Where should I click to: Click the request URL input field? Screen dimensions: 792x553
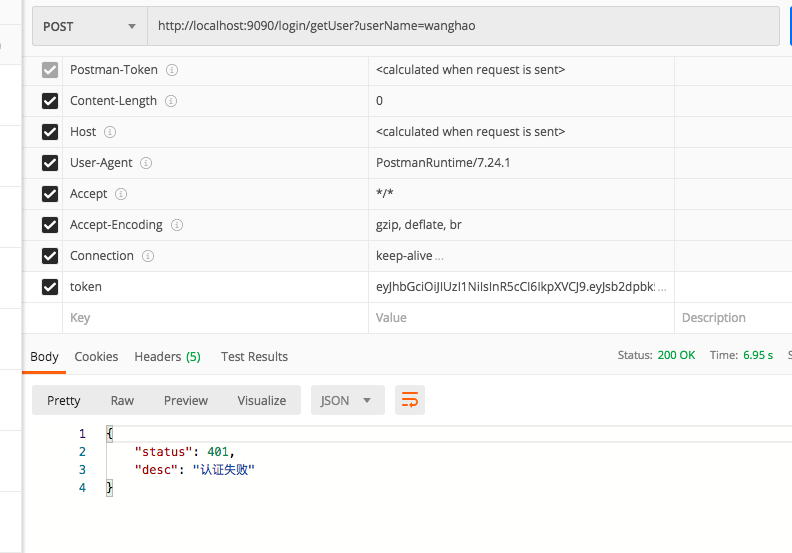462,27
